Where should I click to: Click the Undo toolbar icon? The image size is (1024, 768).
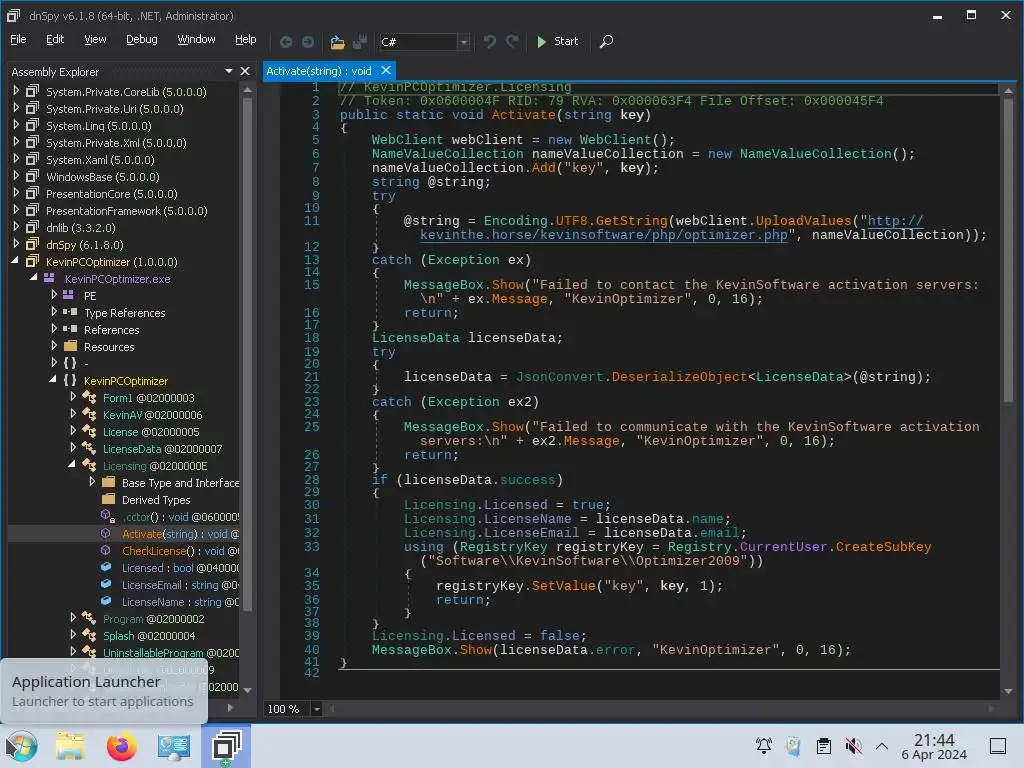click(x=490, y=42)
